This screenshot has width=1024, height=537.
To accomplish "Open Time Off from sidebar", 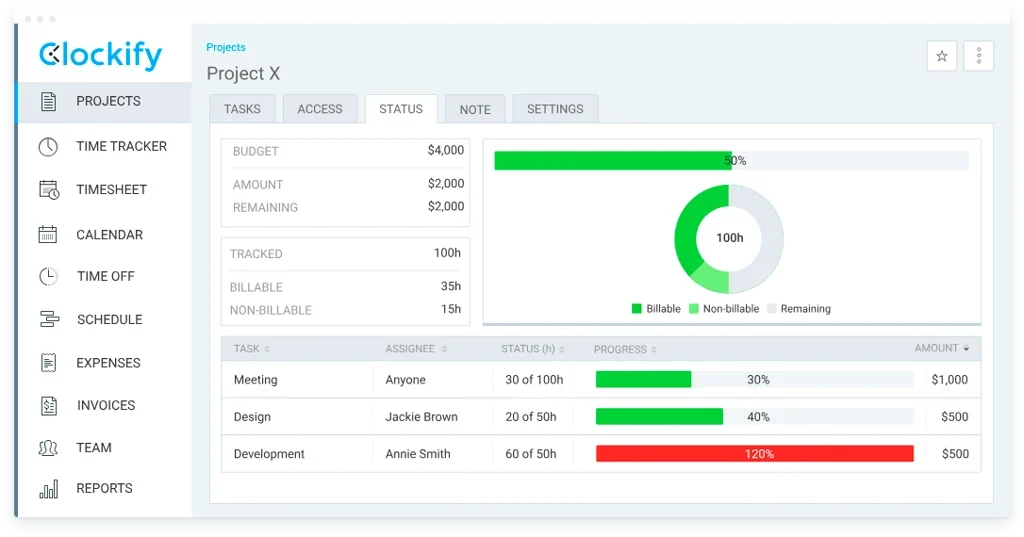I will tap(106, 276).
